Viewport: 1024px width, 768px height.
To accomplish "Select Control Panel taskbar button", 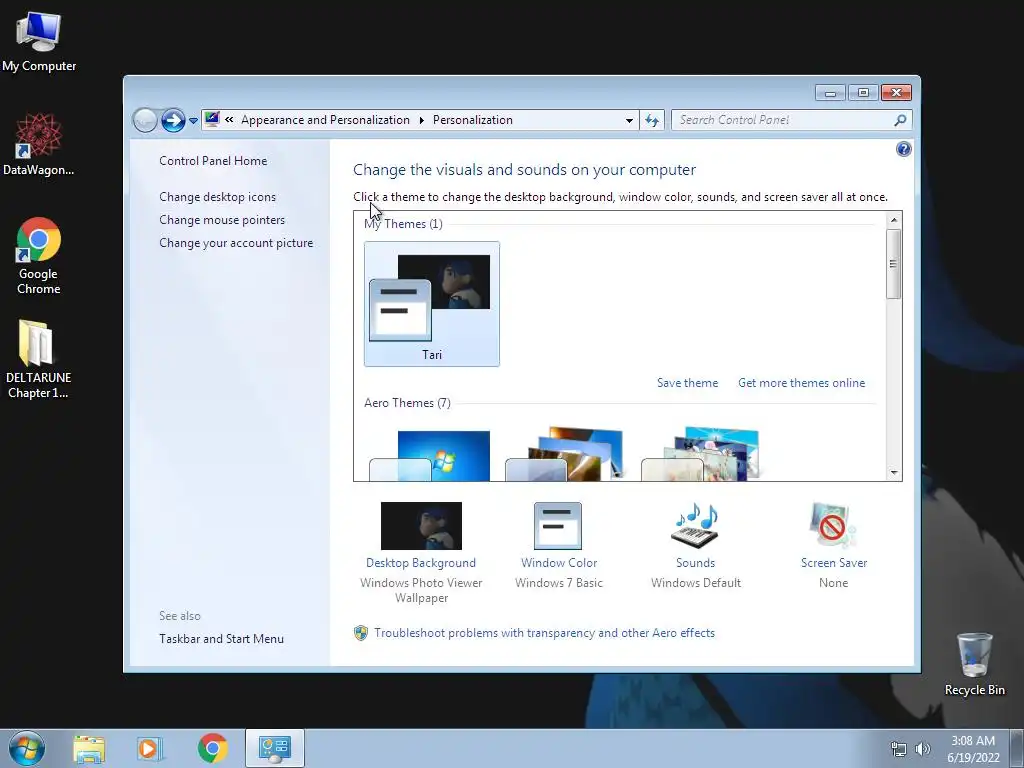I will [275, 748].
